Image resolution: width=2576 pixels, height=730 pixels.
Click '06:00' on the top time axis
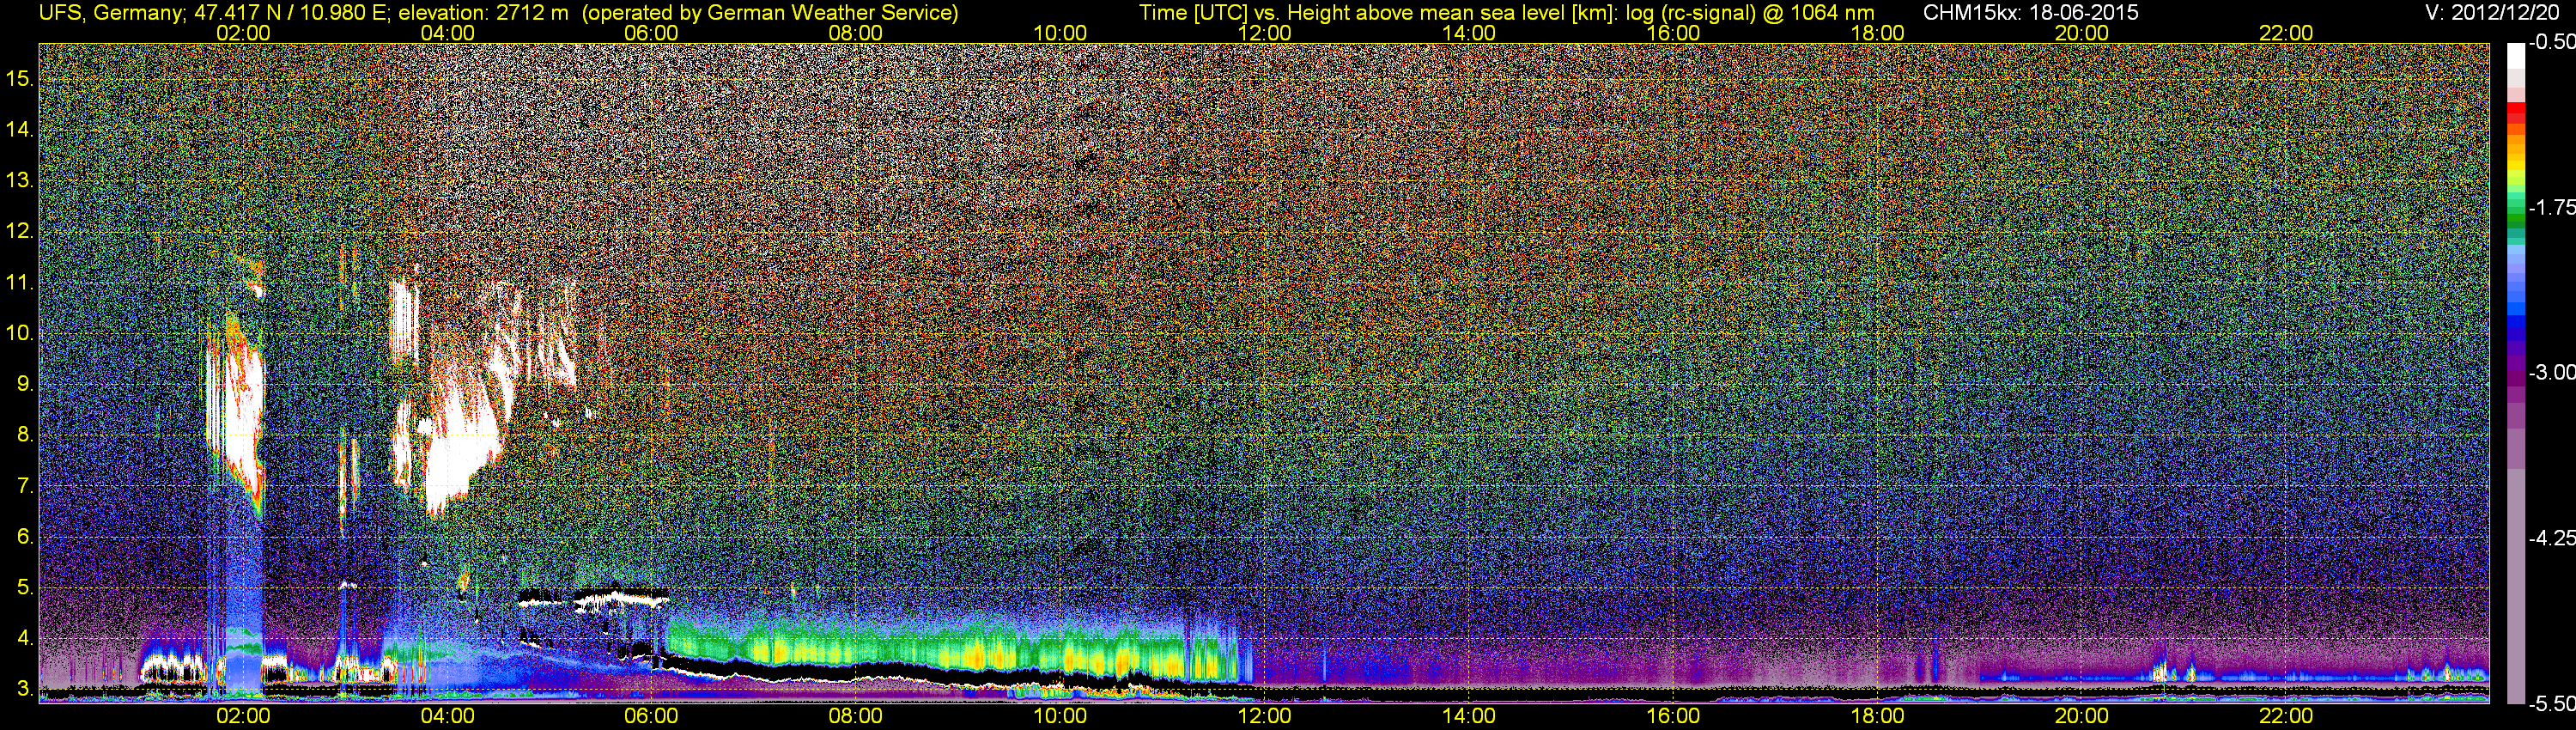click(651, 33)
